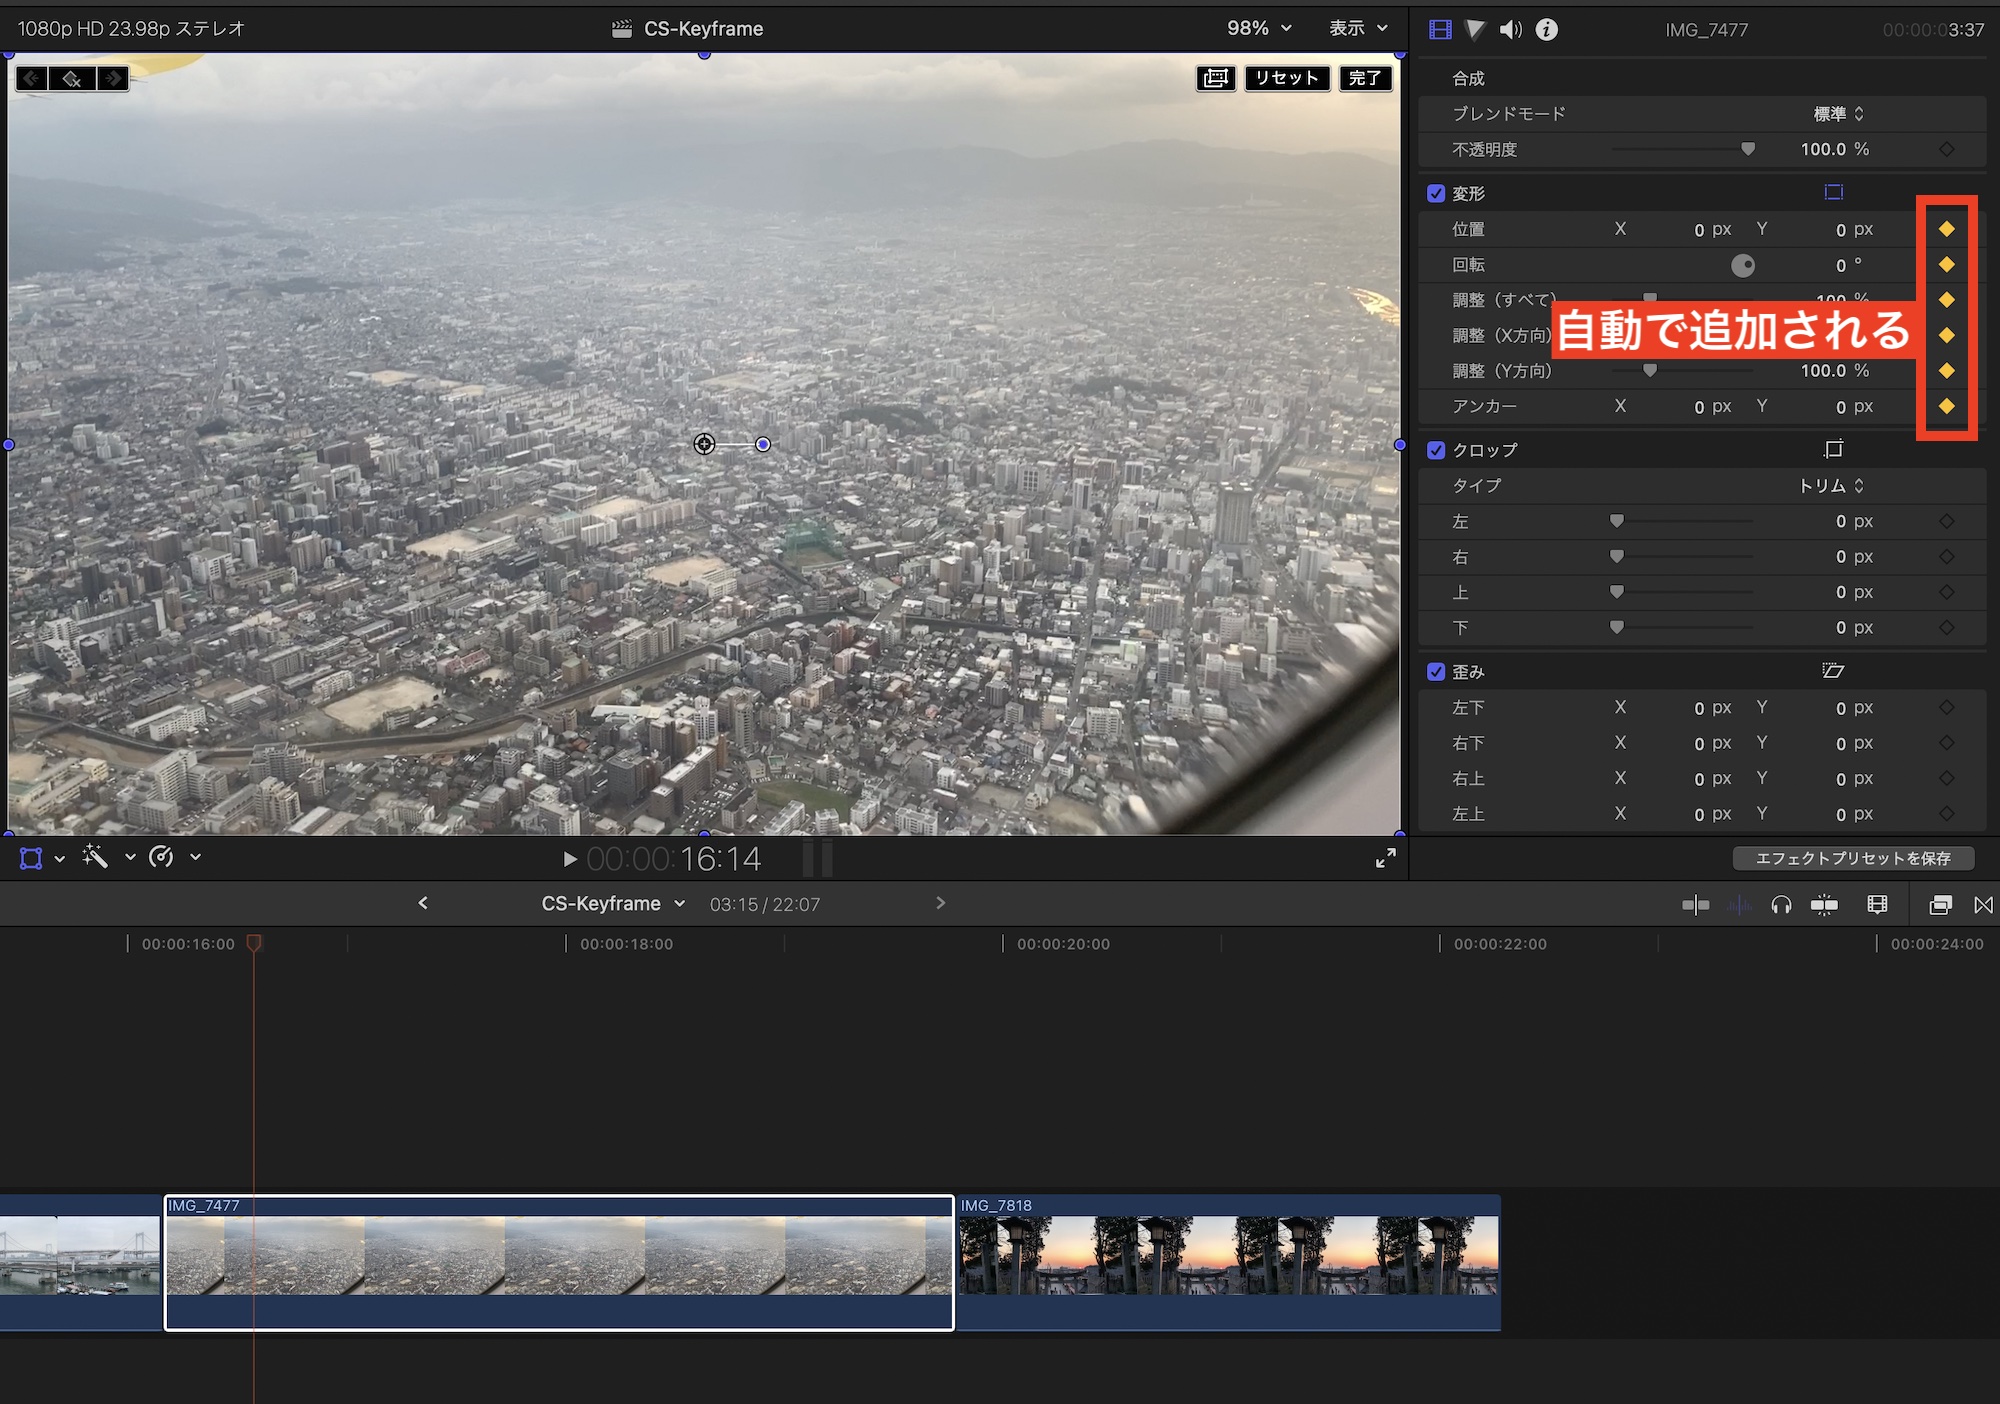The width and height of the screenshot is (2000, 1404).
Task: Click エフェクトプリセットを保存 button
Action: tap(1852, 858)
